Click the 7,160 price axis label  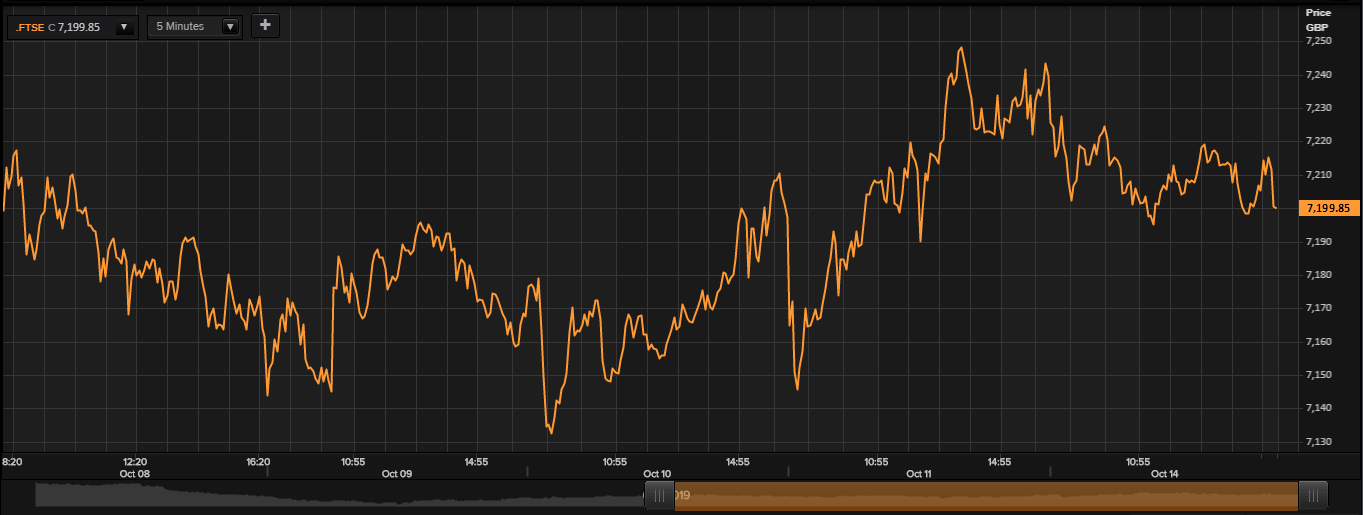click(1320, 341)
